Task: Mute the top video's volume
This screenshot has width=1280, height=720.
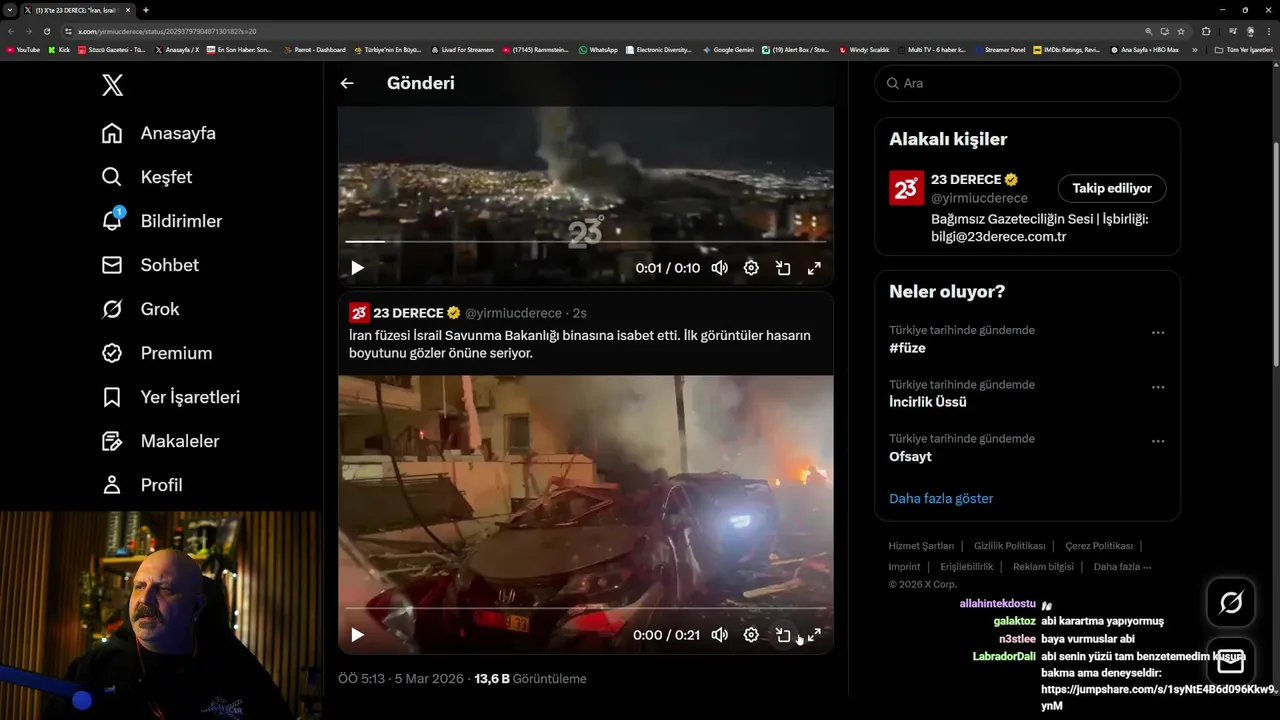Action: [x=719, y=268]
